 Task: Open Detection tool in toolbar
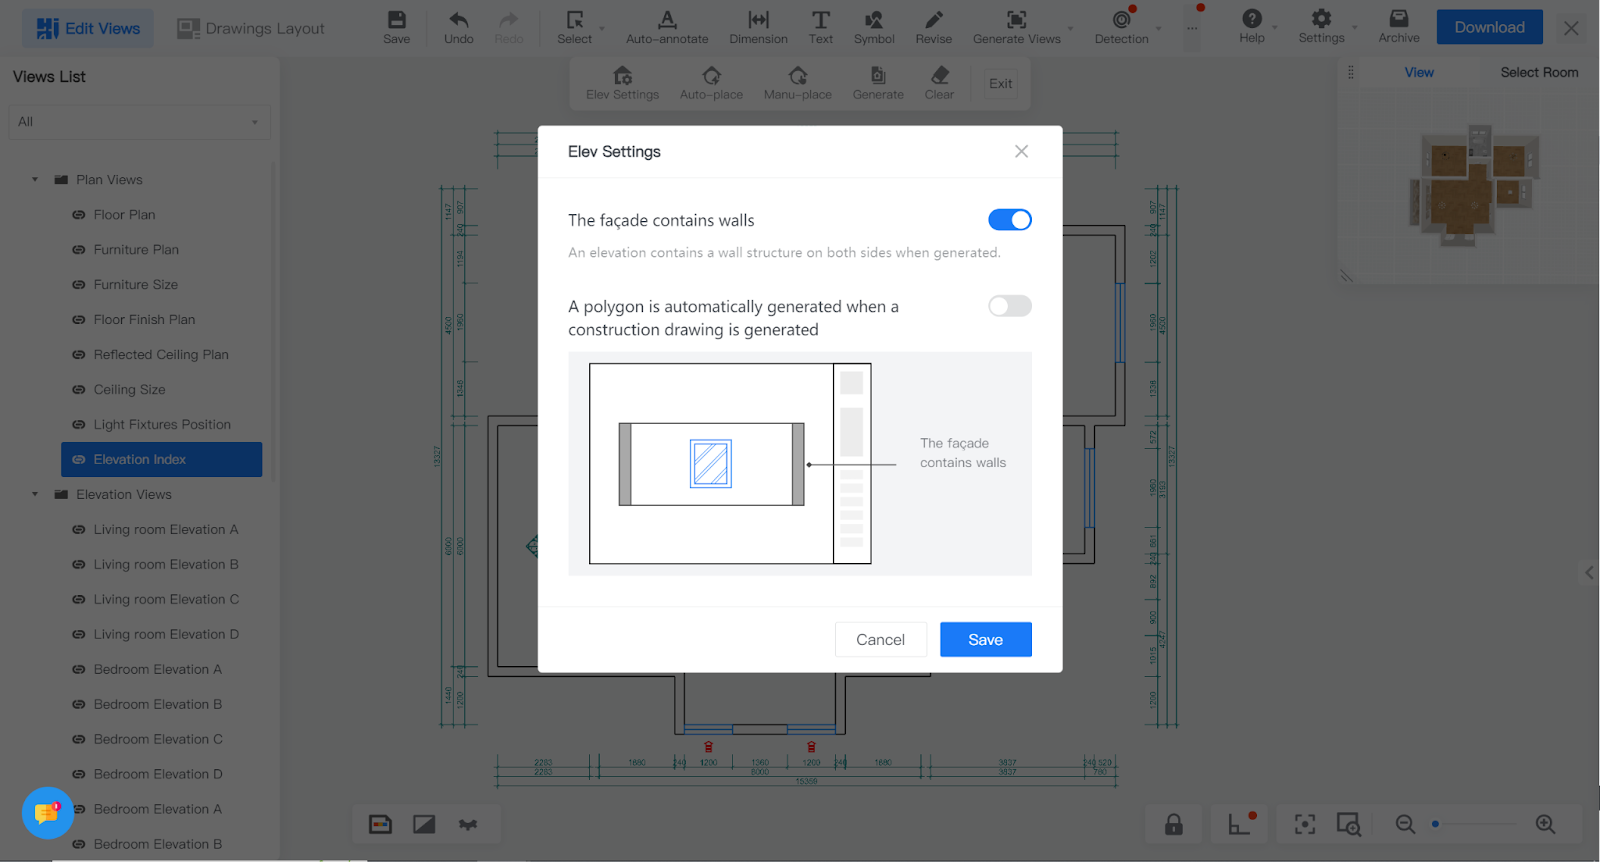click(x=1121, y=21)
